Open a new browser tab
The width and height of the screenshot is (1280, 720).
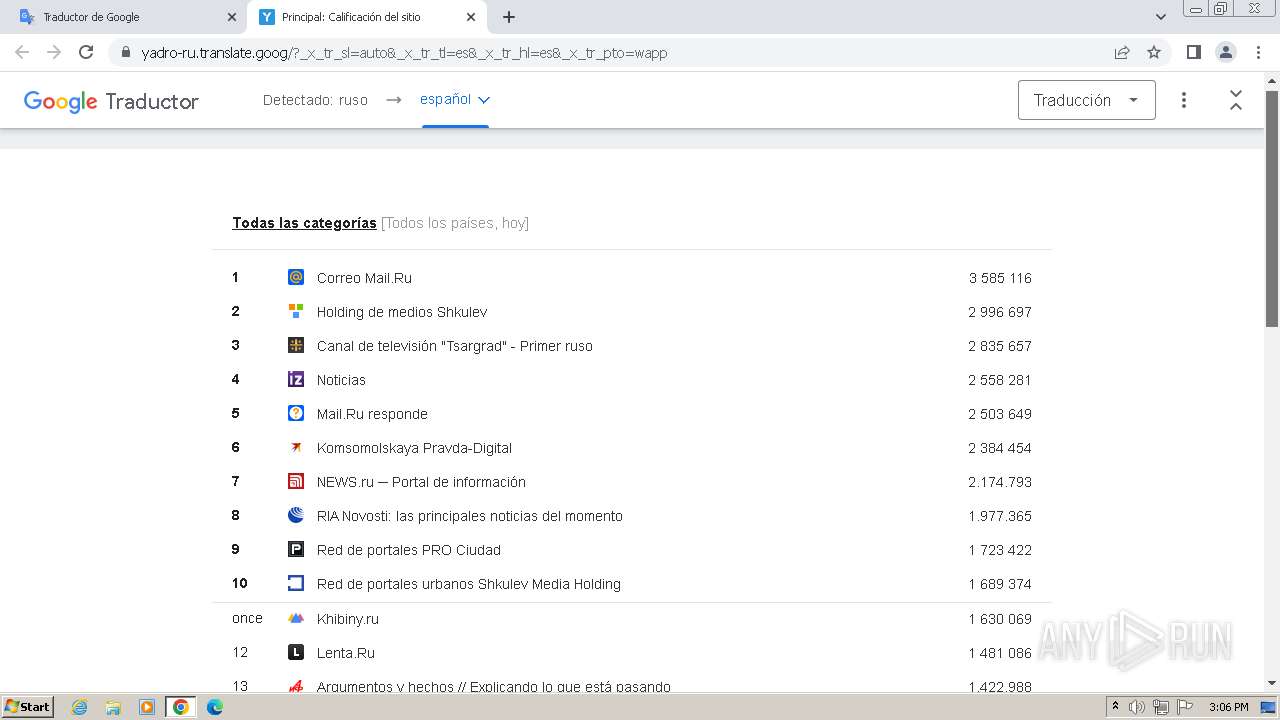point(509,17)
